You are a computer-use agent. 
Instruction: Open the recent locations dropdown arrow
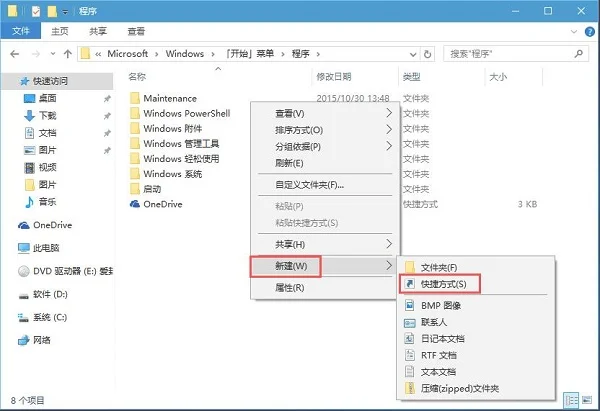(x=53, y=54)
